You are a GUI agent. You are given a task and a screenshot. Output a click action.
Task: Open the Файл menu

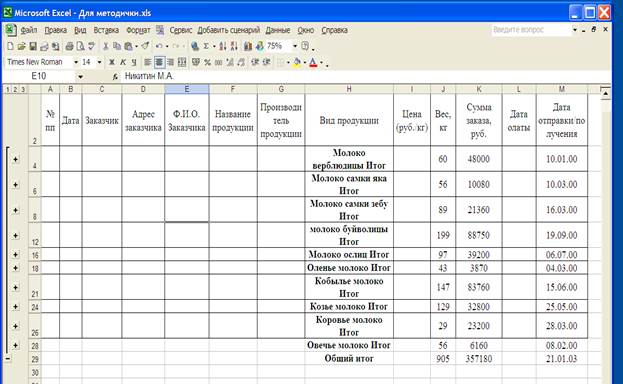click(29, 30)
